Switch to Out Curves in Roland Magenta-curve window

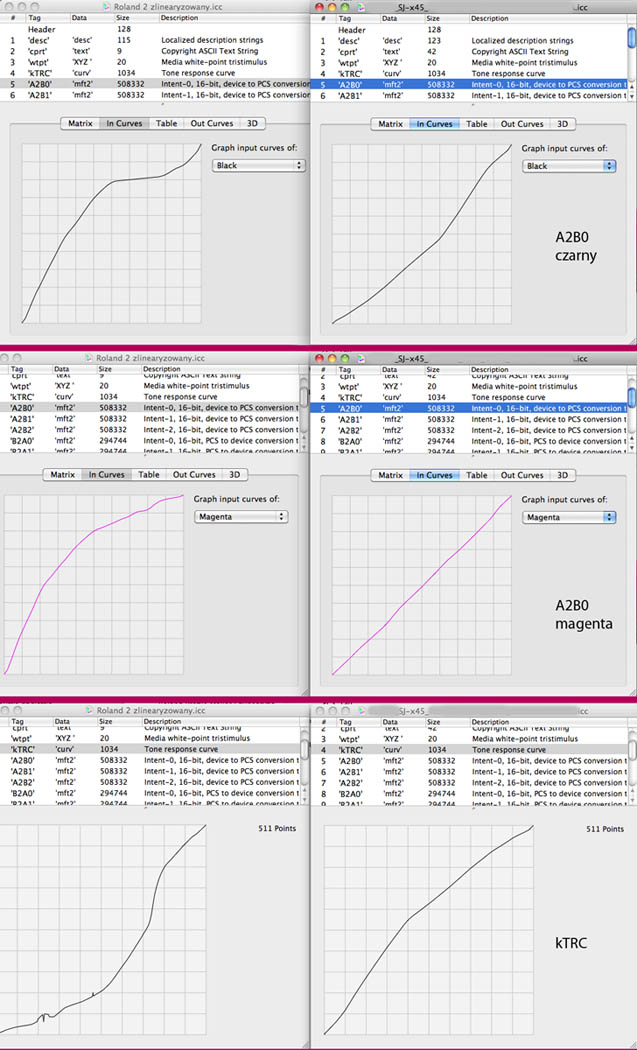194,474
